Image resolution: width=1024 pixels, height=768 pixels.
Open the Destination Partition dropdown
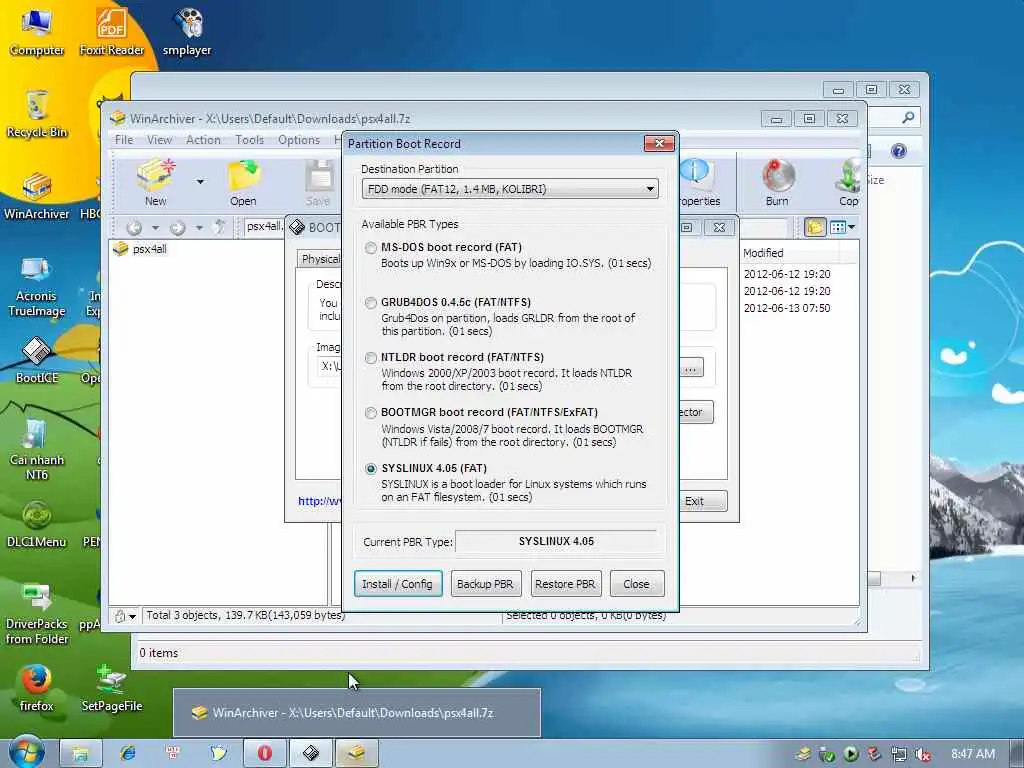pyautogui.click(x=509, y=189)
